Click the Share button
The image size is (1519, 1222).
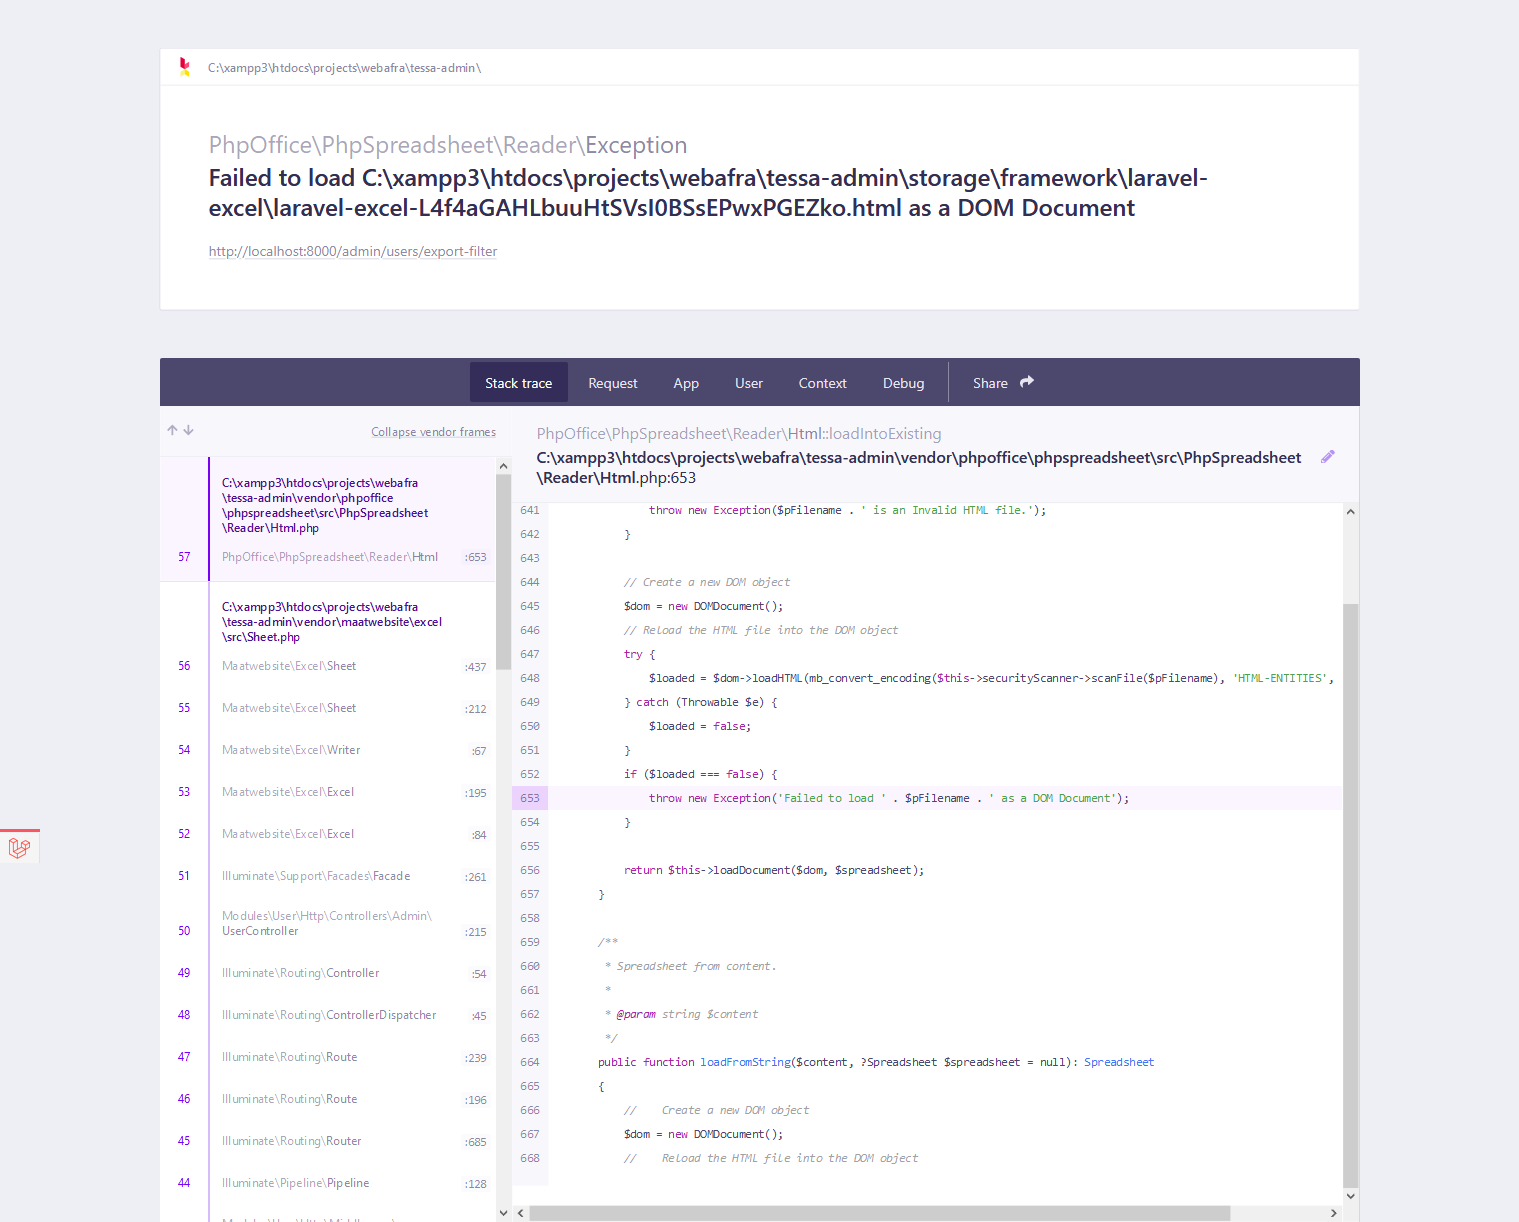1003,383
